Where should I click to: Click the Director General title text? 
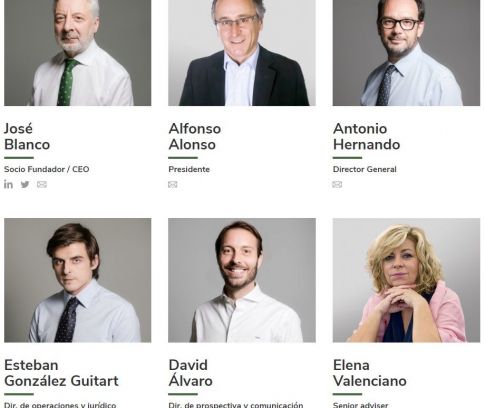pos(365,169)
